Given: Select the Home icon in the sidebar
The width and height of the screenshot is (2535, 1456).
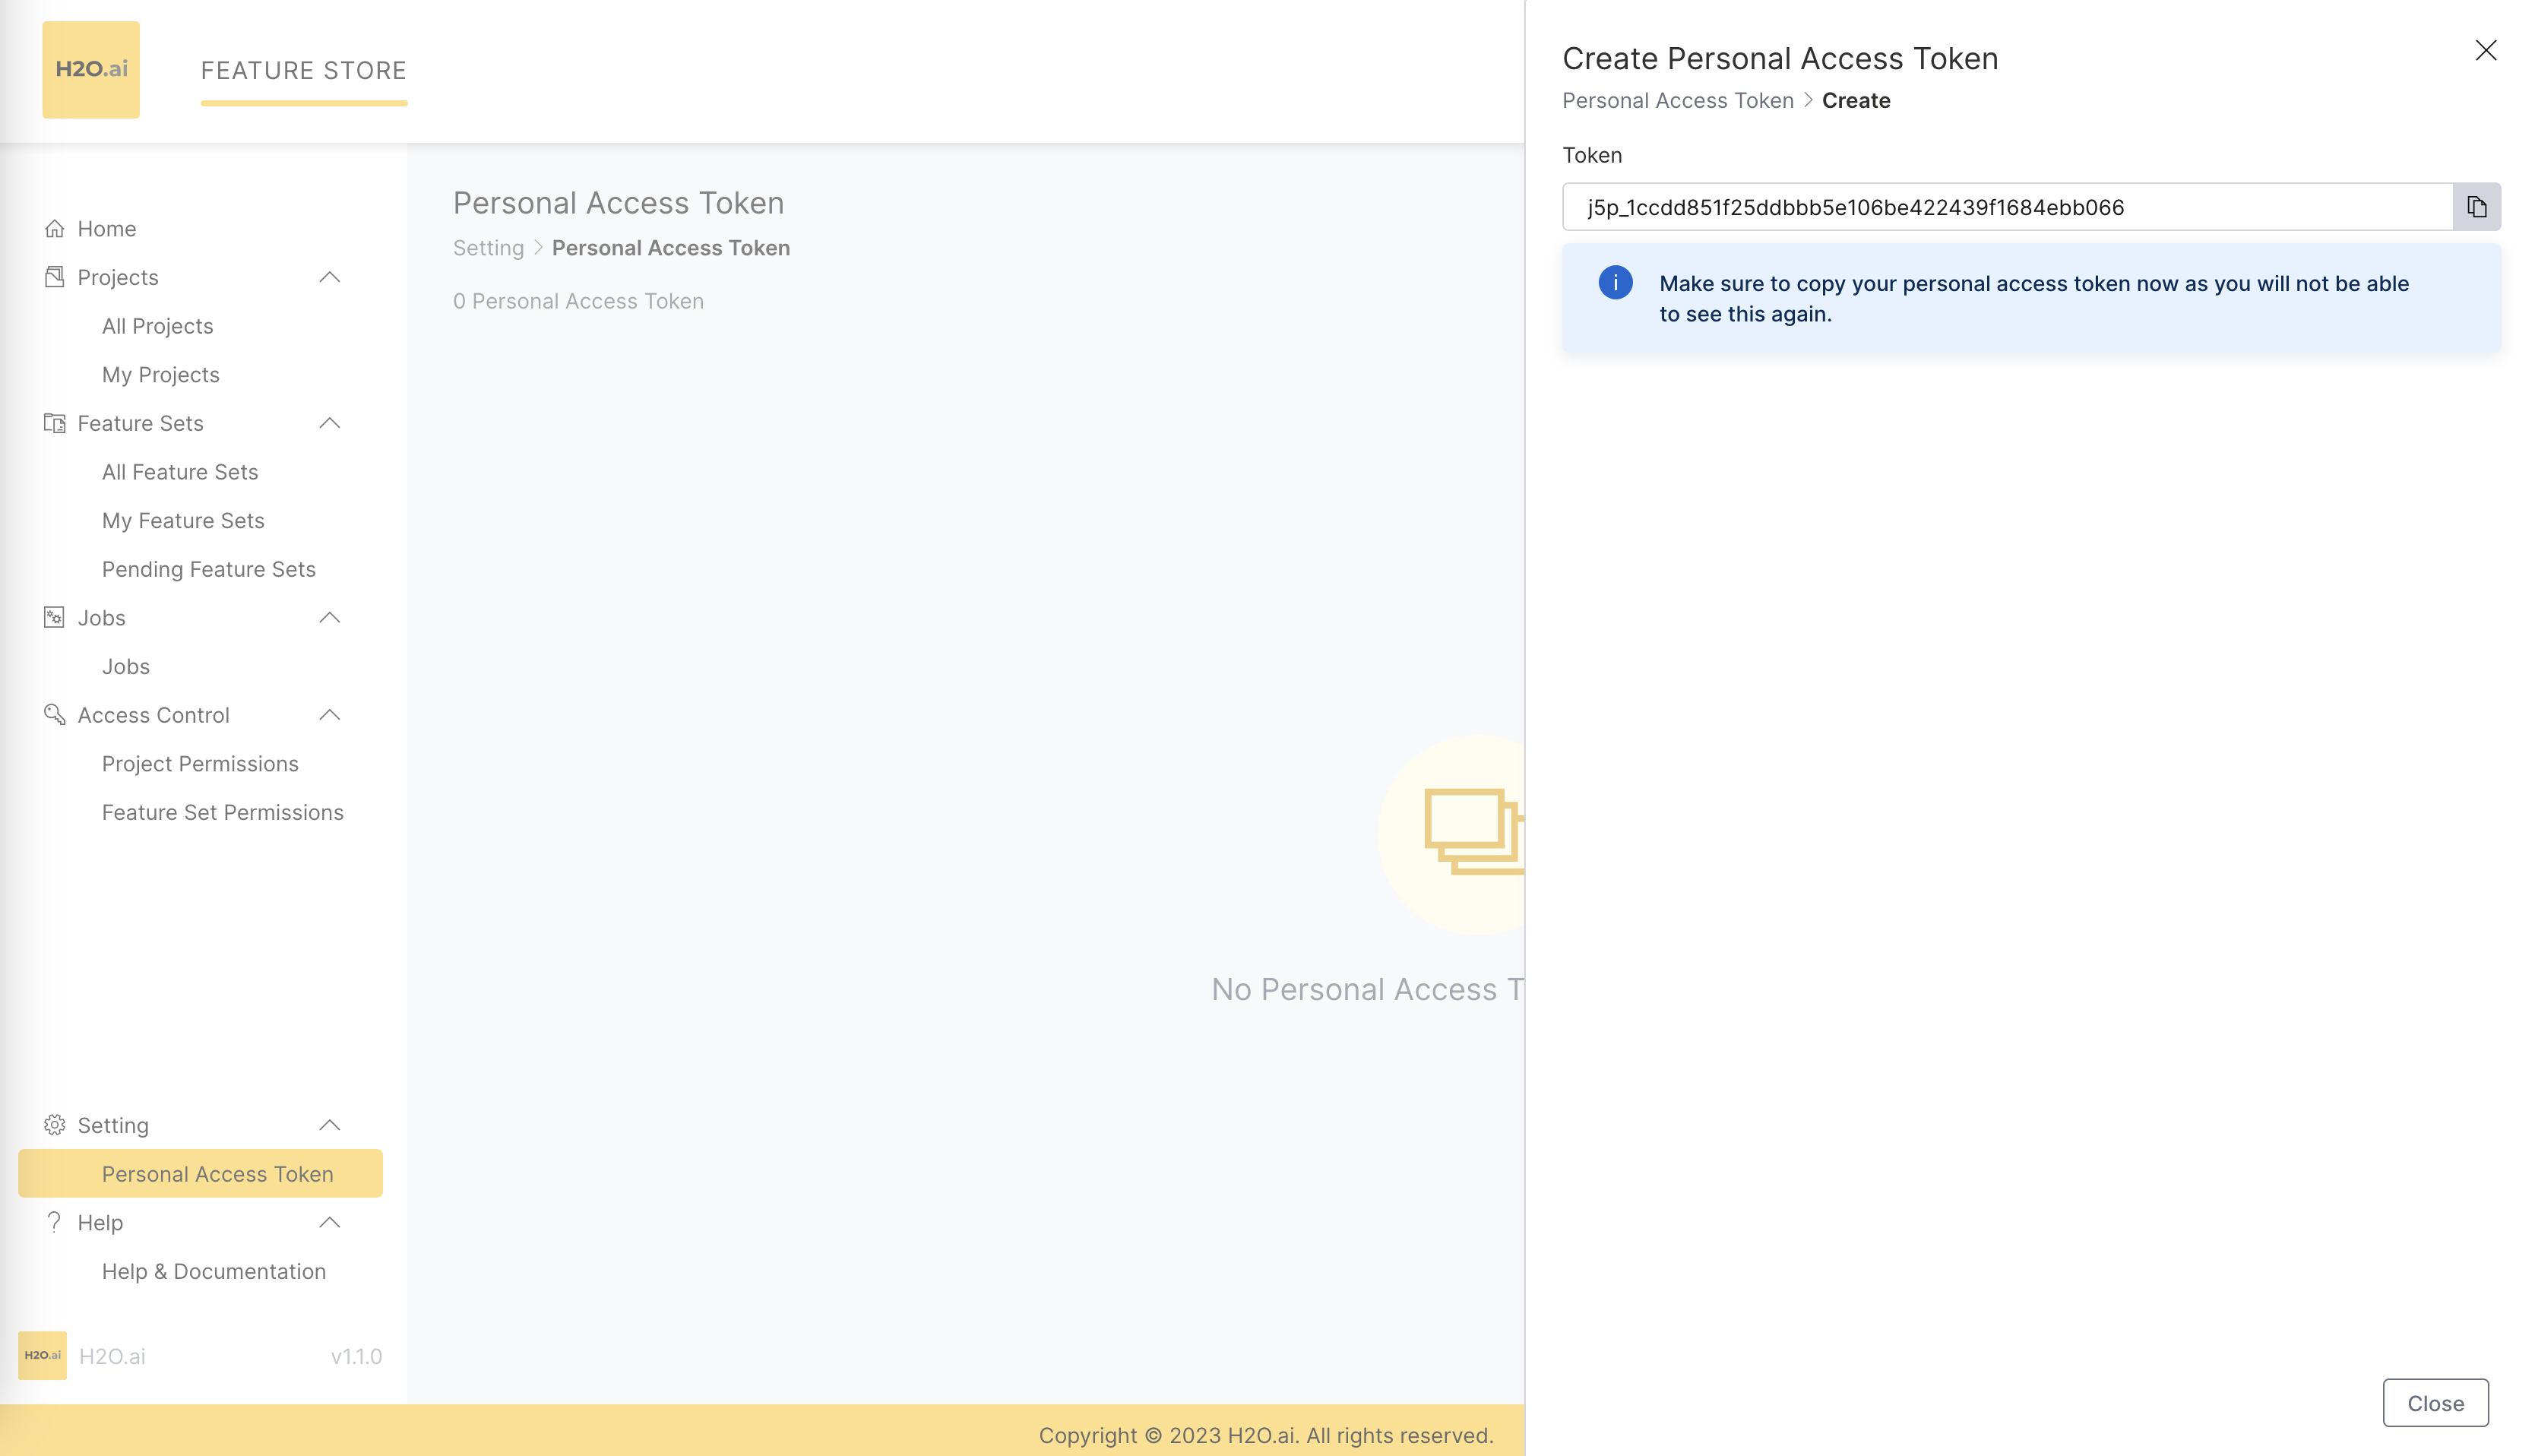Looking at the screenshot, I should point(55,228).
